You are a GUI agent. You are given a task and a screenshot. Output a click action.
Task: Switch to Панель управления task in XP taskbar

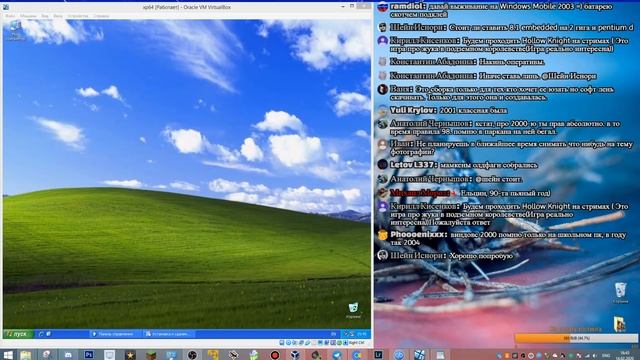pyautogui.click(x=115, y=334)
